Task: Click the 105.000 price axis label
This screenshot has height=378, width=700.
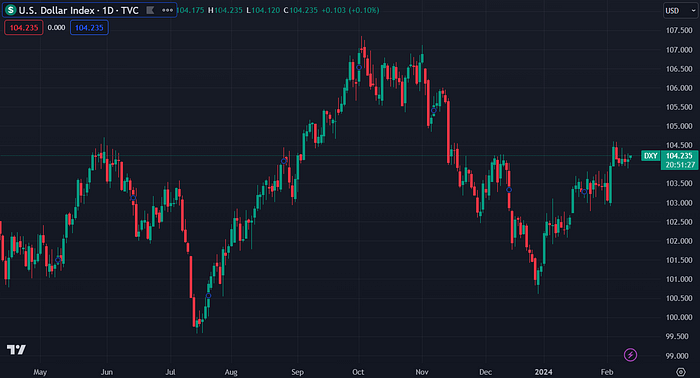Action: [679, 126]
